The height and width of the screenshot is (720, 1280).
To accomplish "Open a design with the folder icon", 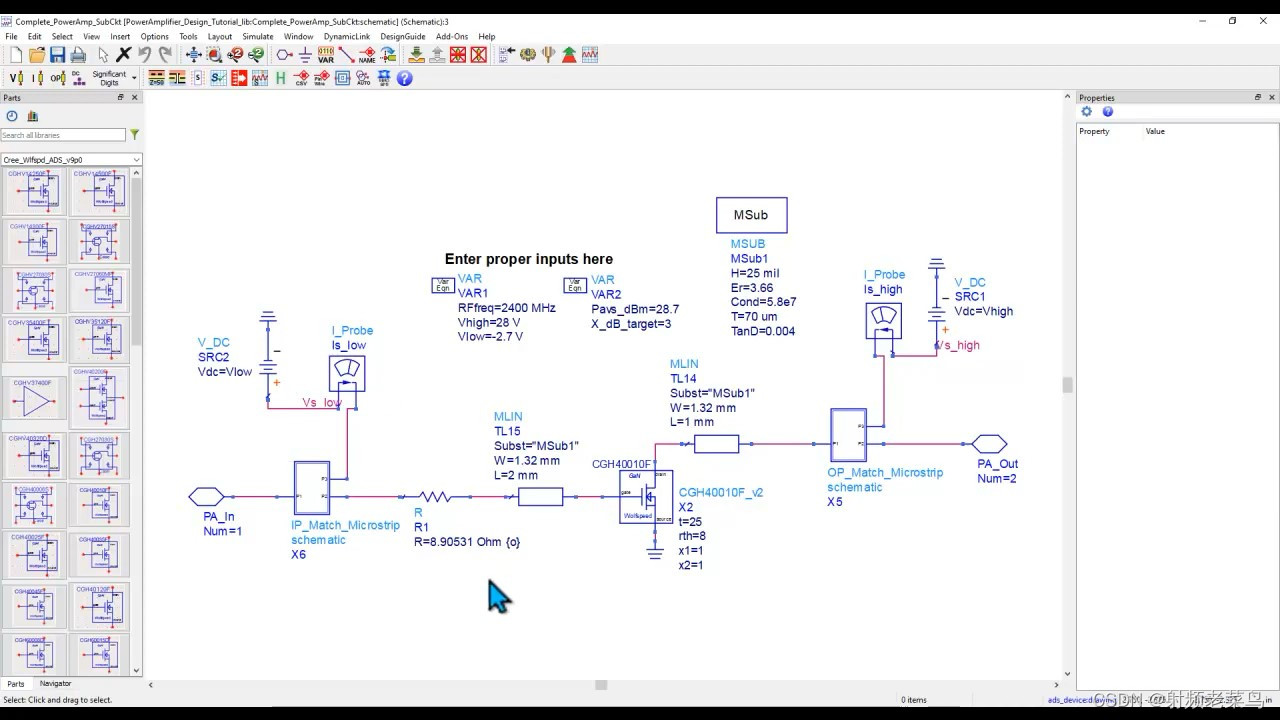I will coord(37,55).
